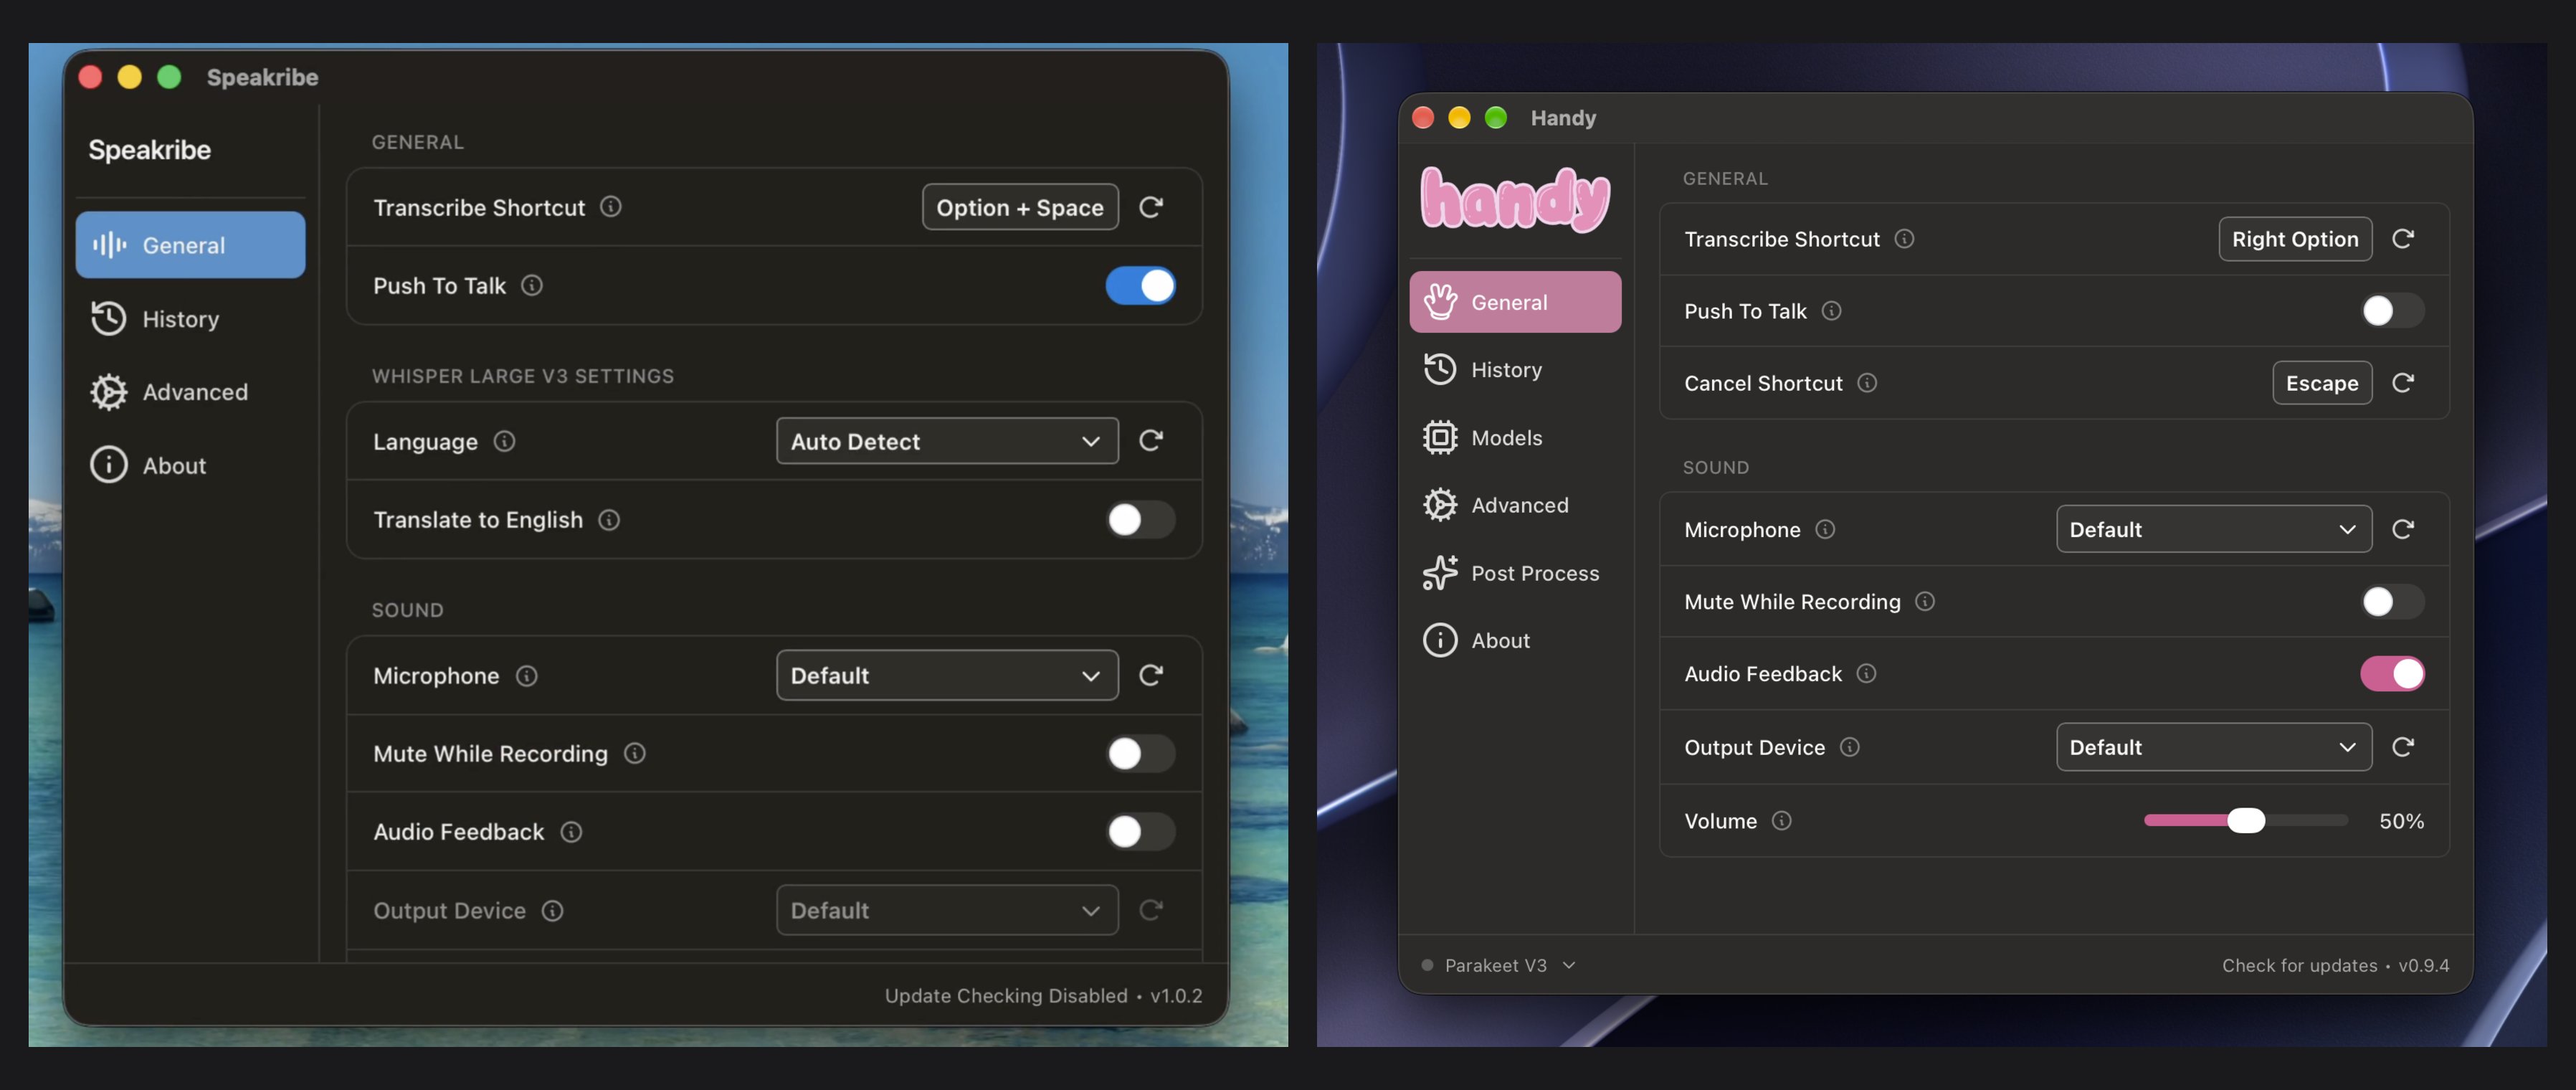This screenshot has height=1090, width=2576.
Task: Show Audio Feedback info in Handy
Action: pos(1866,673)
